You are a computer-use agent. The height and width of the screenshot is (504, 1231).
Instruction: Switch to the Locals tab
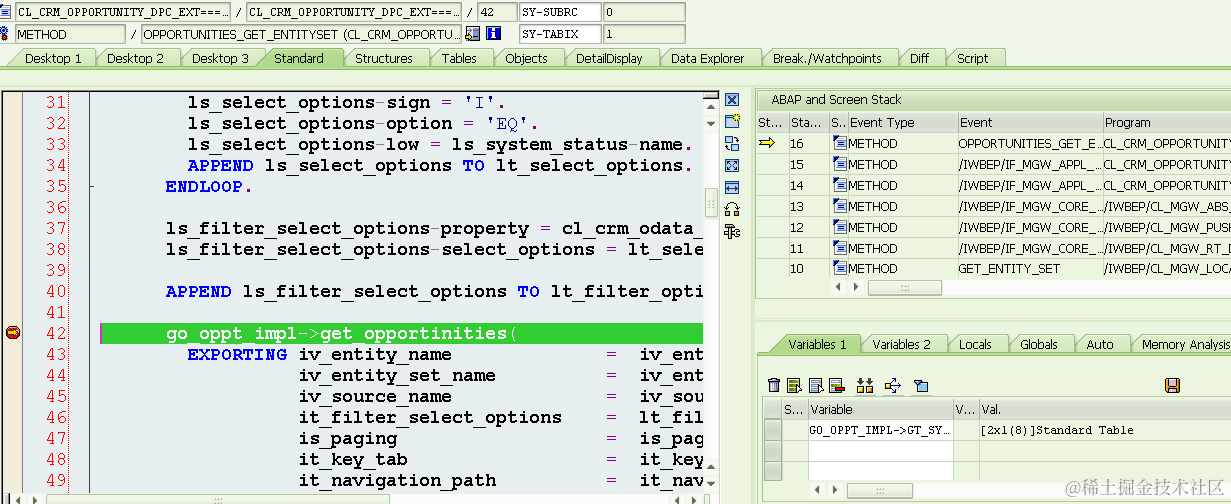[975, 344]
